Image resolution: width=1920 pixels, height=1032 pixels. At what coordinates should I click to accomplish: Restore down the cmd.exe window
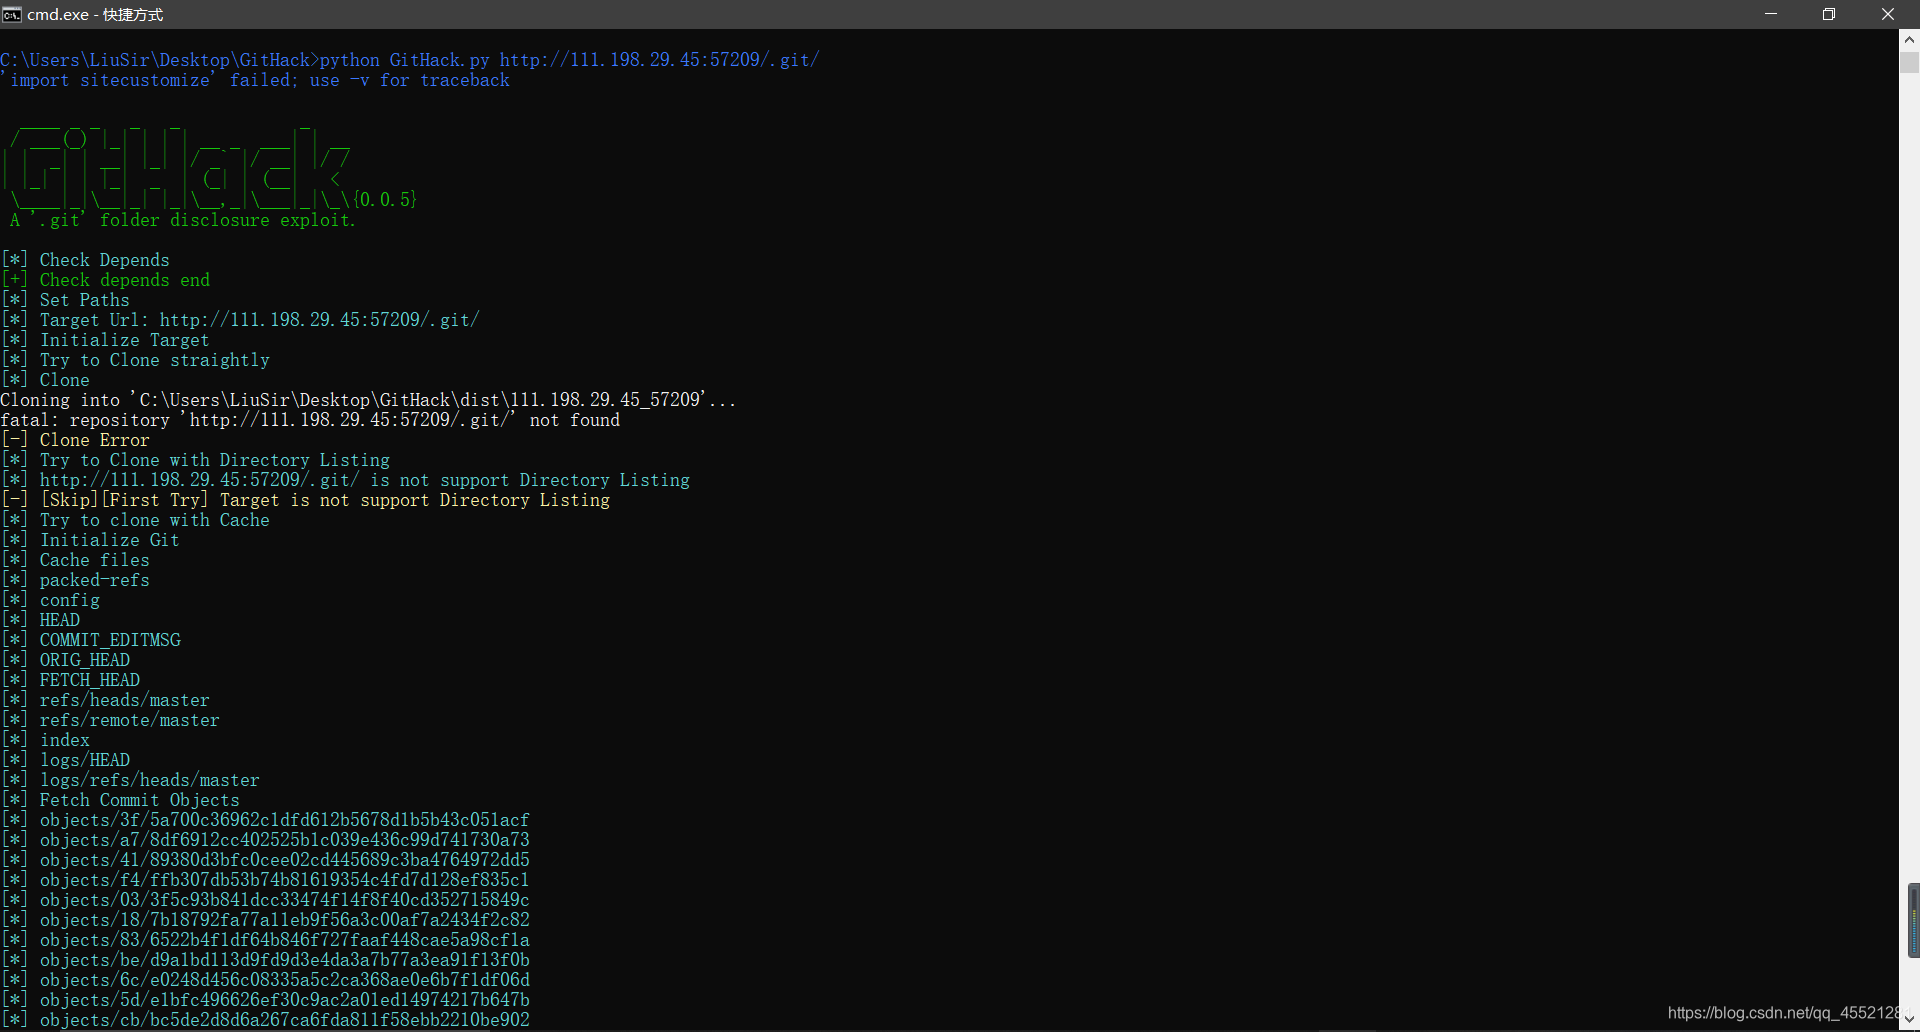[1829, 14]
